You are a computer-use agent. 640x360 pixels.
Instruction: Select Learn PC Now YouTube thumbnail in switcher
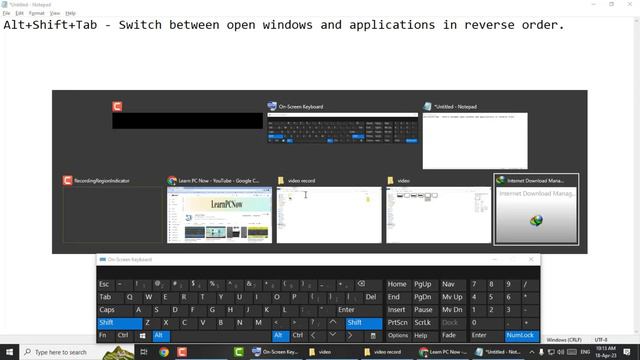coord(219,215)
